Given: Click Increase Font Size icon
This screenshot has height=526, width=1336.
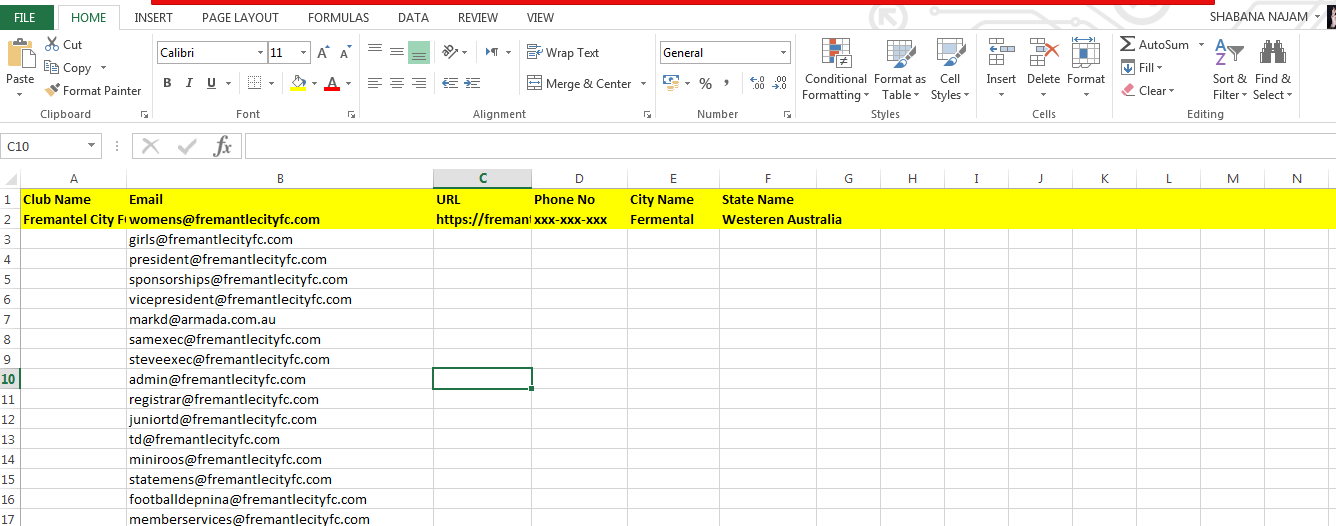Looking at the screenshot, I should click(x=323, y=53).
